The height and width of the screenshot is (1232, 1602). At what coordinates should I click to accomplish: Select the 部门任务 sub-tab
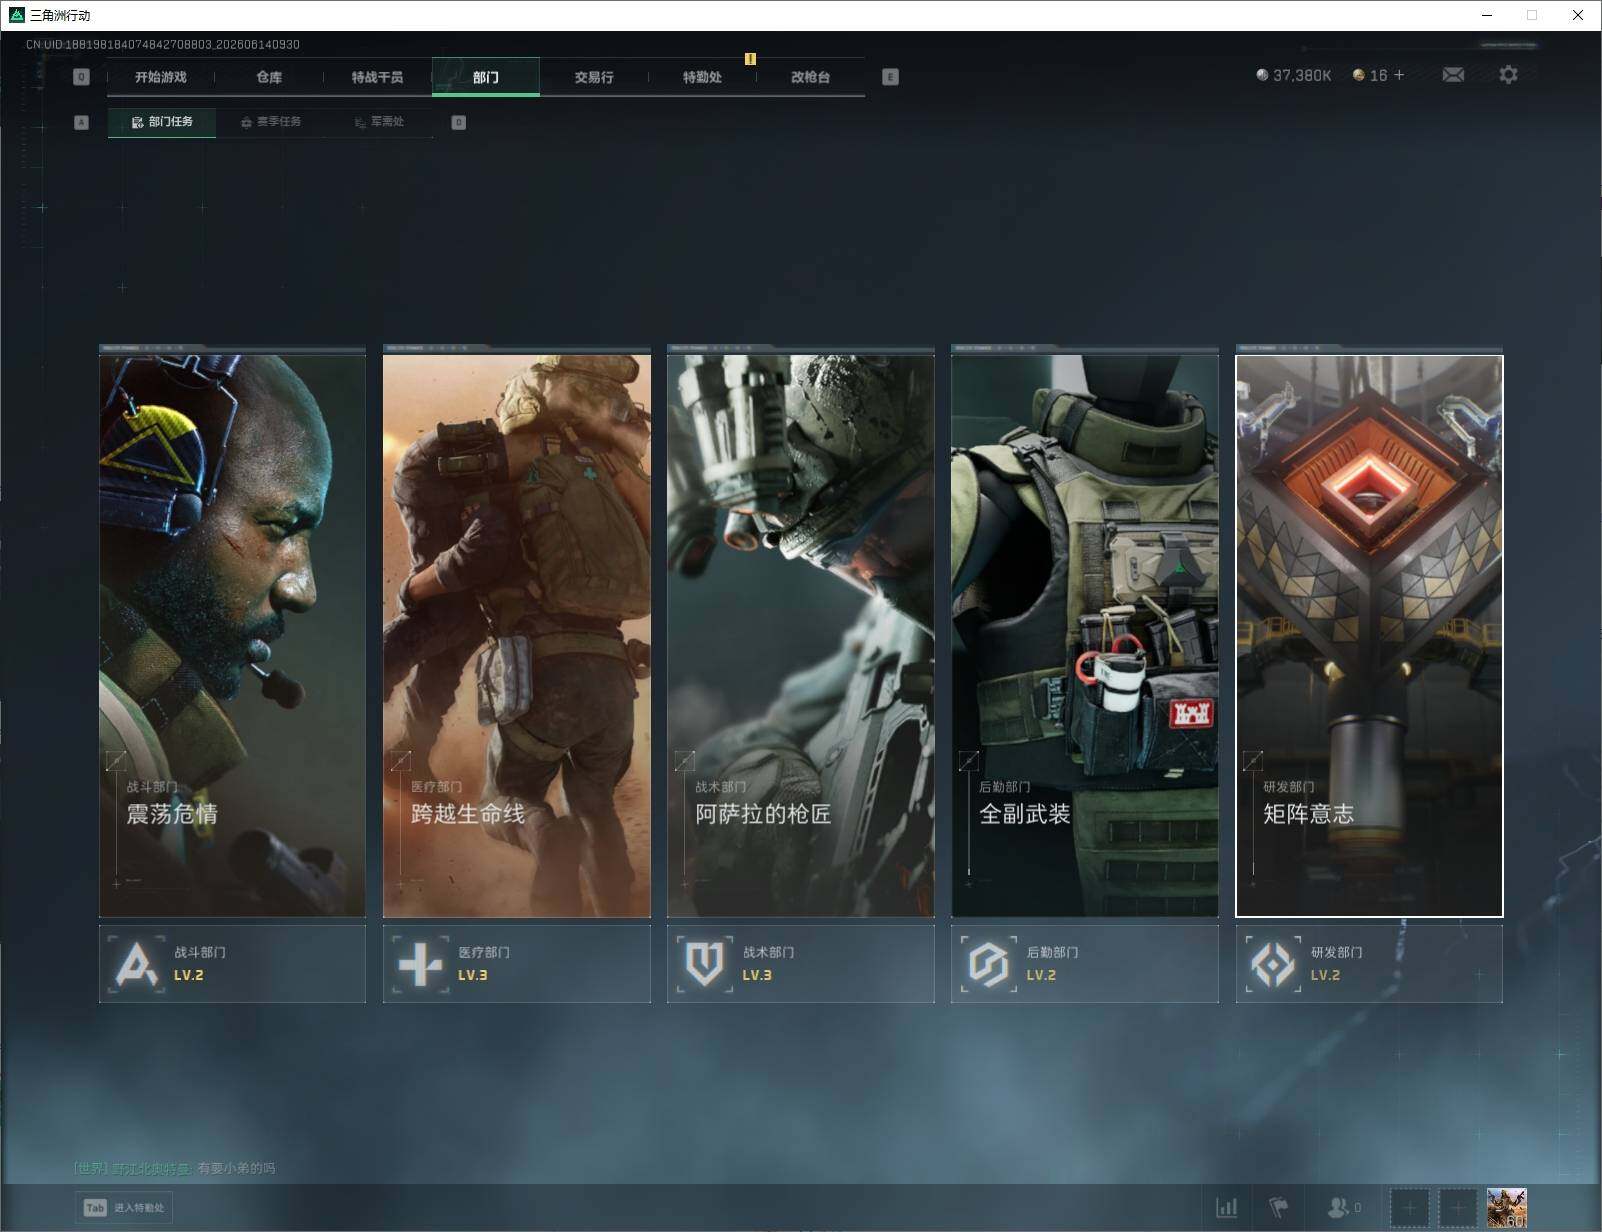(162, 122)
